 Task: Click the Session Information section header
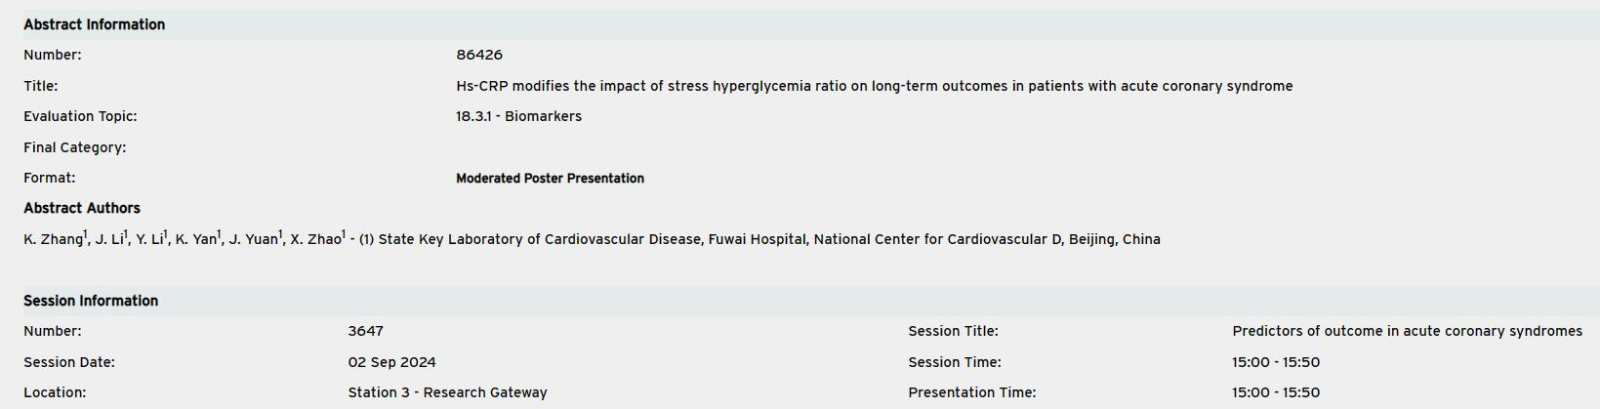click(x=91, y=301)
